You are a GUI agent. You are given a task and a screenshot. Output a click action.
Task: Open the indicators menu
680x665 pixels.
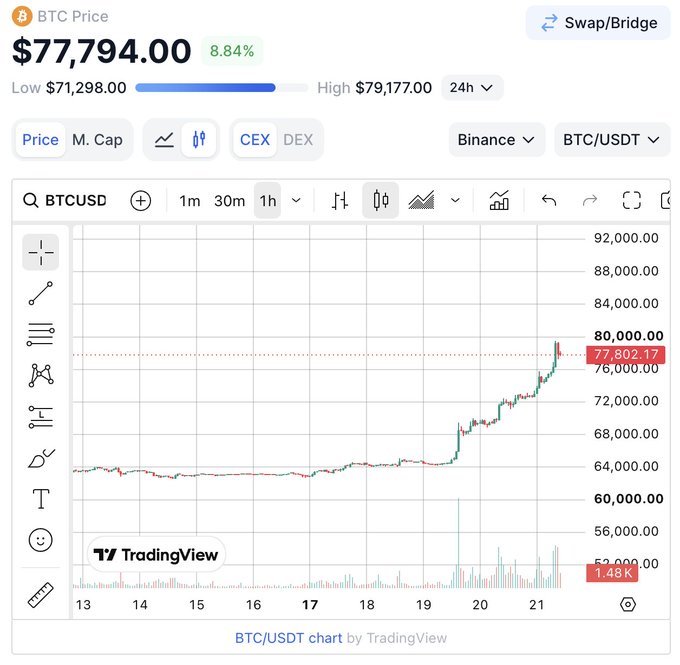point(499,200)
